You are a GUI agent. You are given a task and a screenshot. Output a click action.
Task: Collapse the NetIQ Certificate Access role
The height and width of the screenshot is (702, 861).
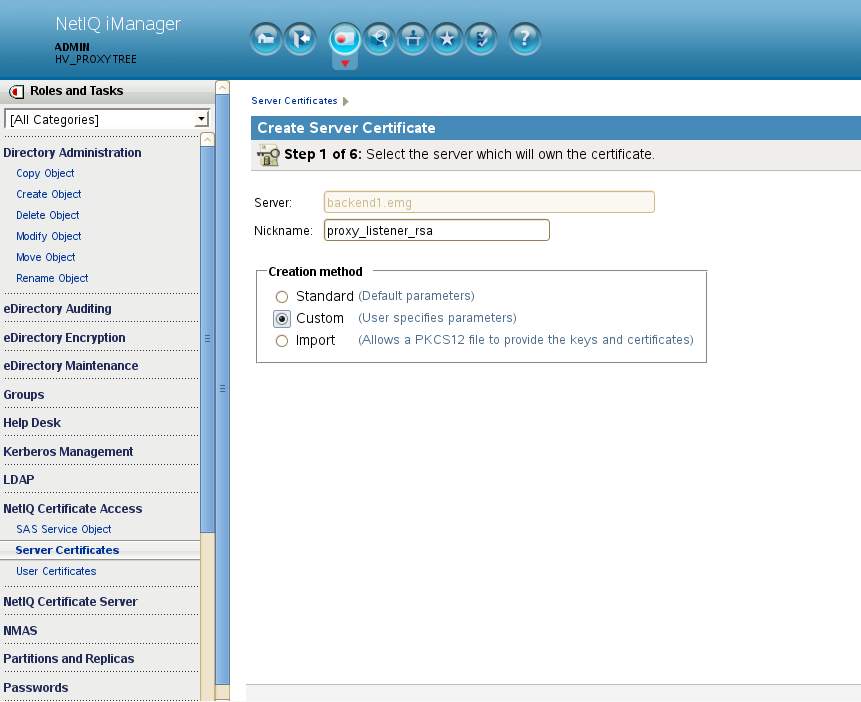tap(72, 509)
